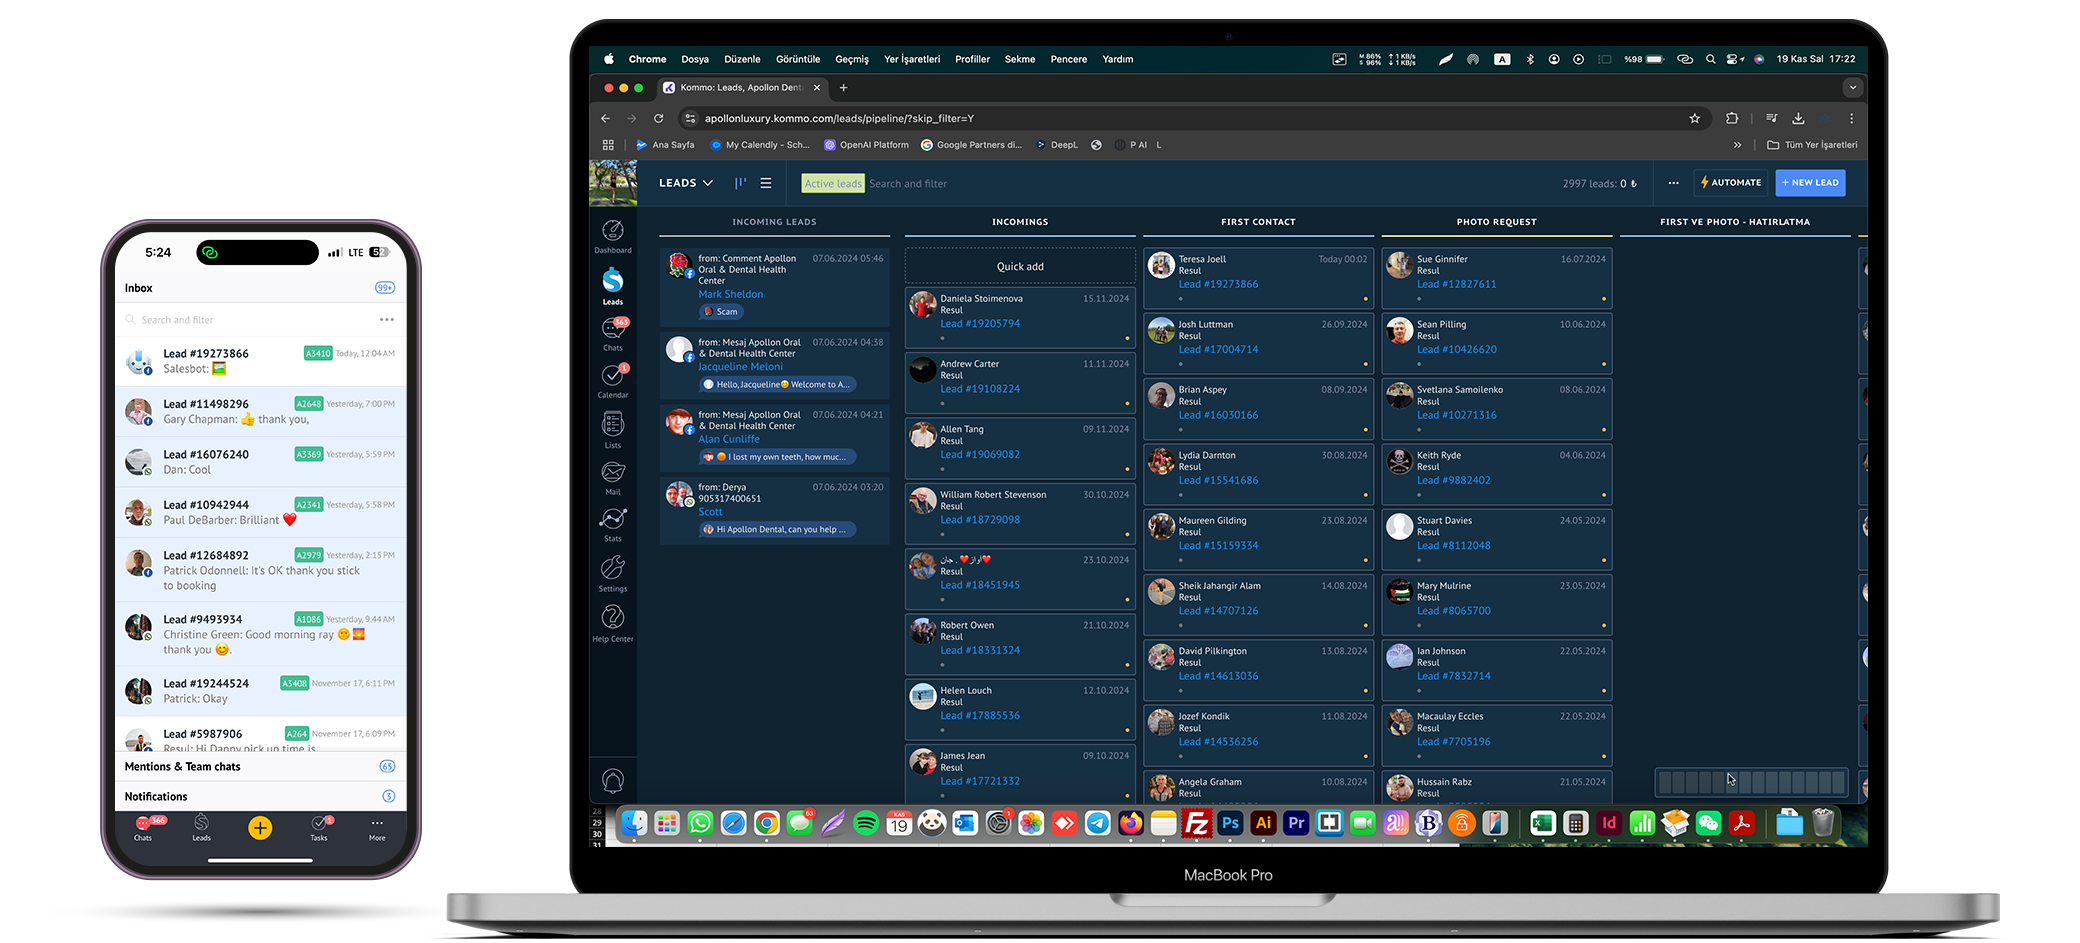Remove Active leads filter tag

pyautogui.click(x=833, y=184)
